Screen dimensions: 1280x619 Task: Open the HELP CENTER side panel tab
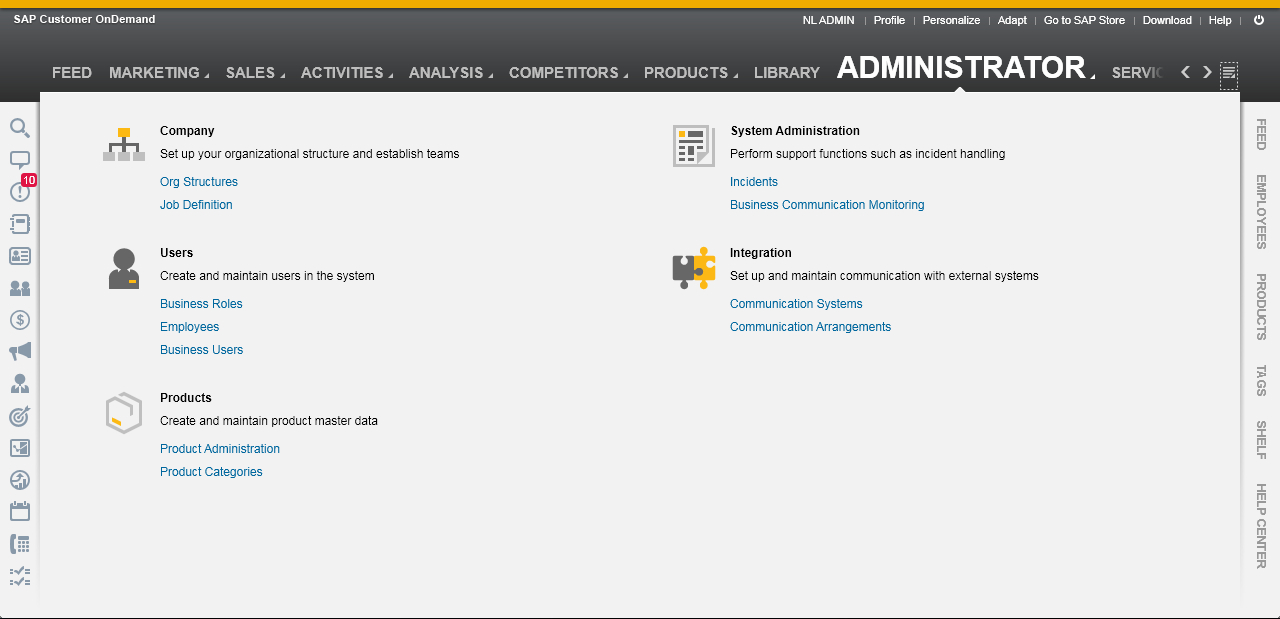[1261, 526]
